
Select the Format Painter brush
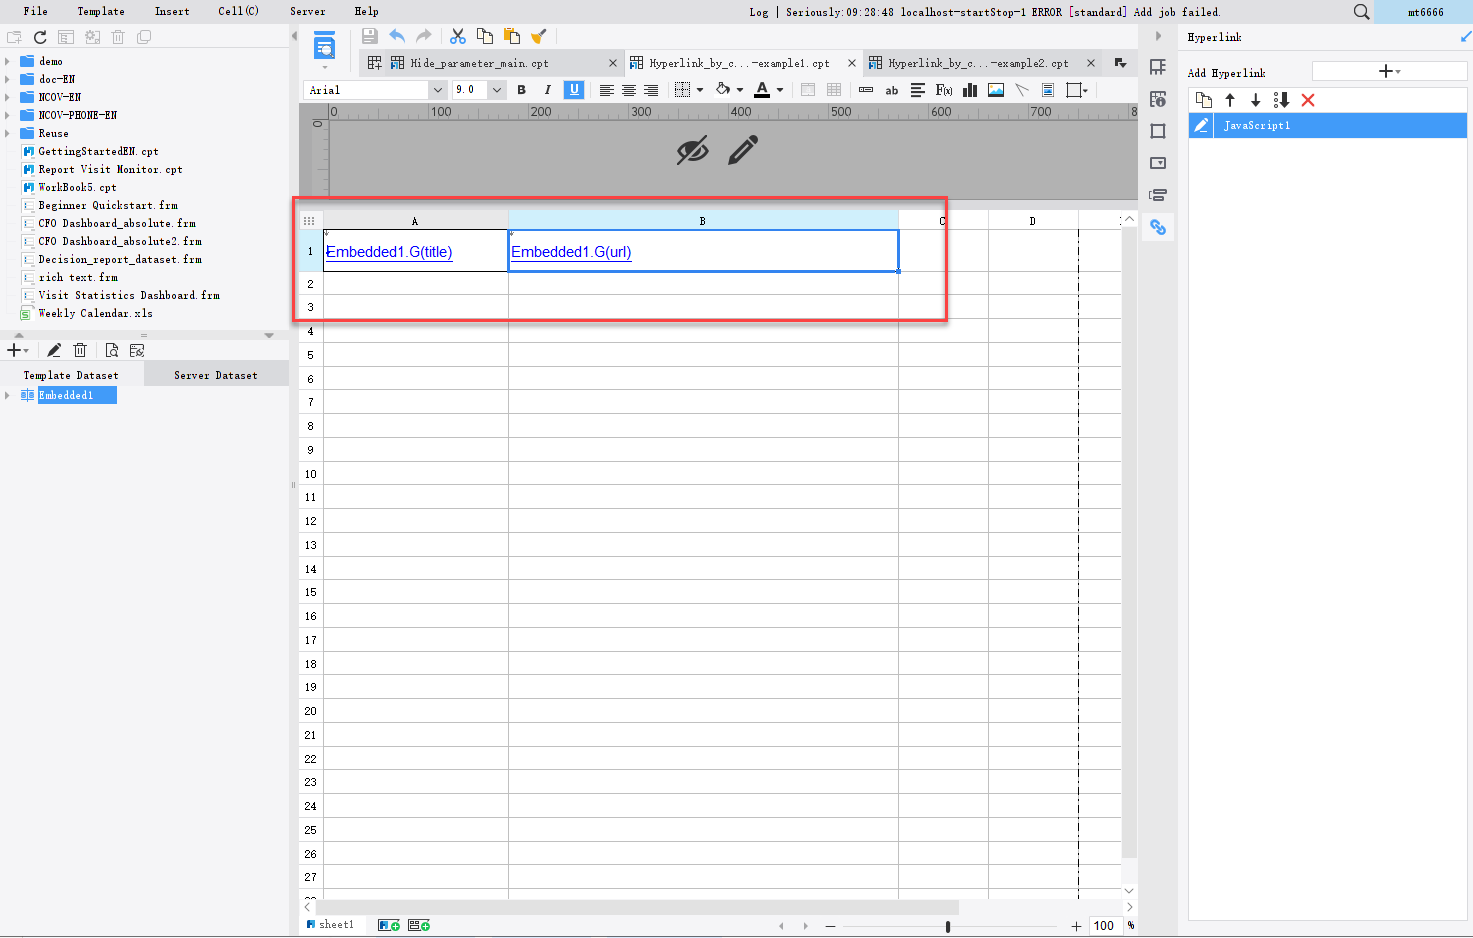[539, 36]
